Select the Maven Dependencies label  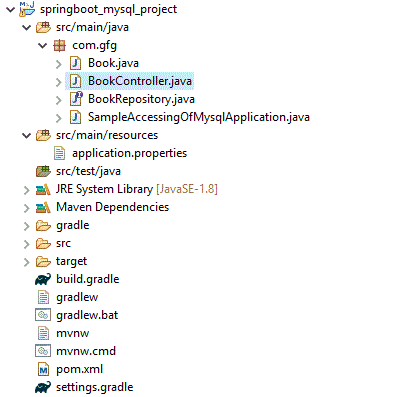[x=113, y=207]
